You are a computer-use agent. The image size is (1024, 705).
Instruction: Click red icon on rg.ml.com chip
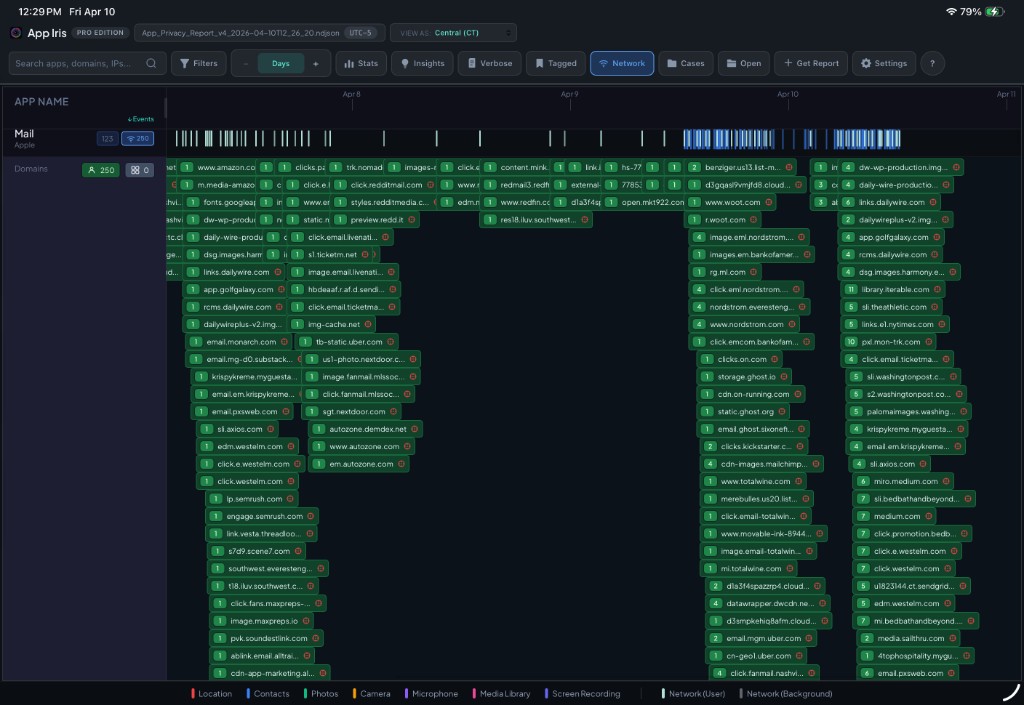(x=753, y=272)
